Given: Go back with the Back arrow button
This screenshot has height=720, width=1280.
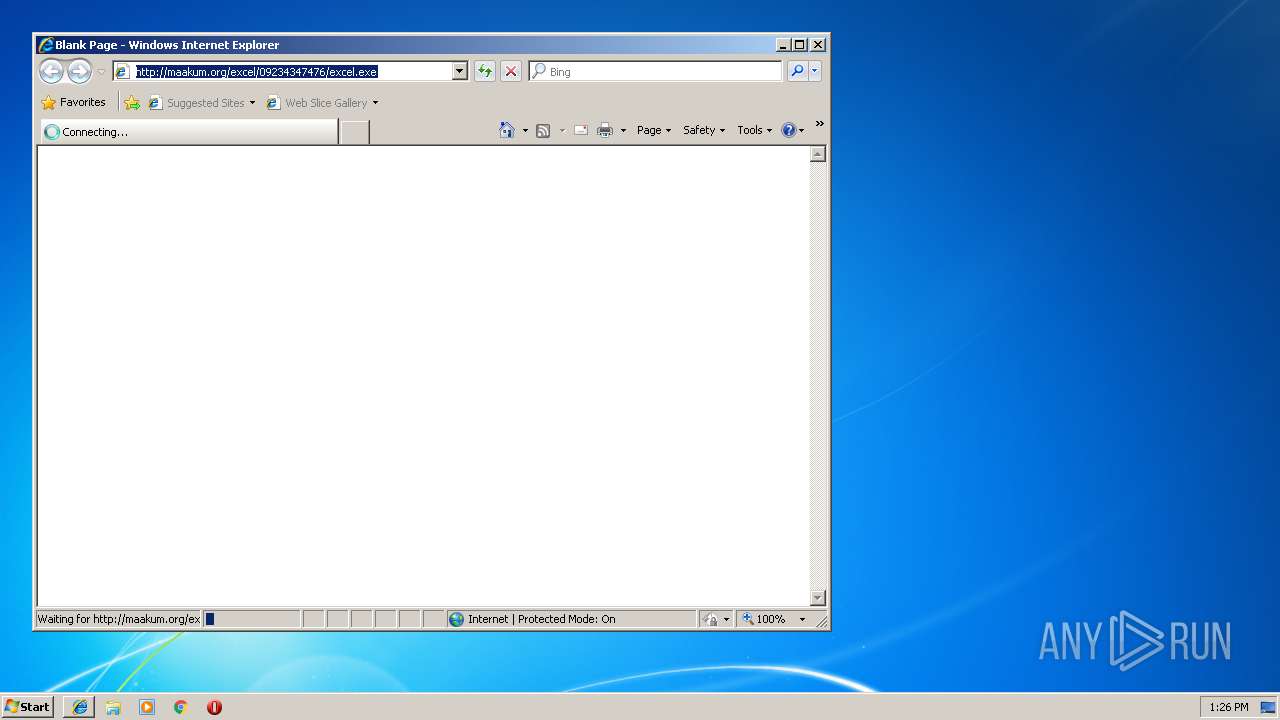Looking at the screenshot, I should coord(52,71).
